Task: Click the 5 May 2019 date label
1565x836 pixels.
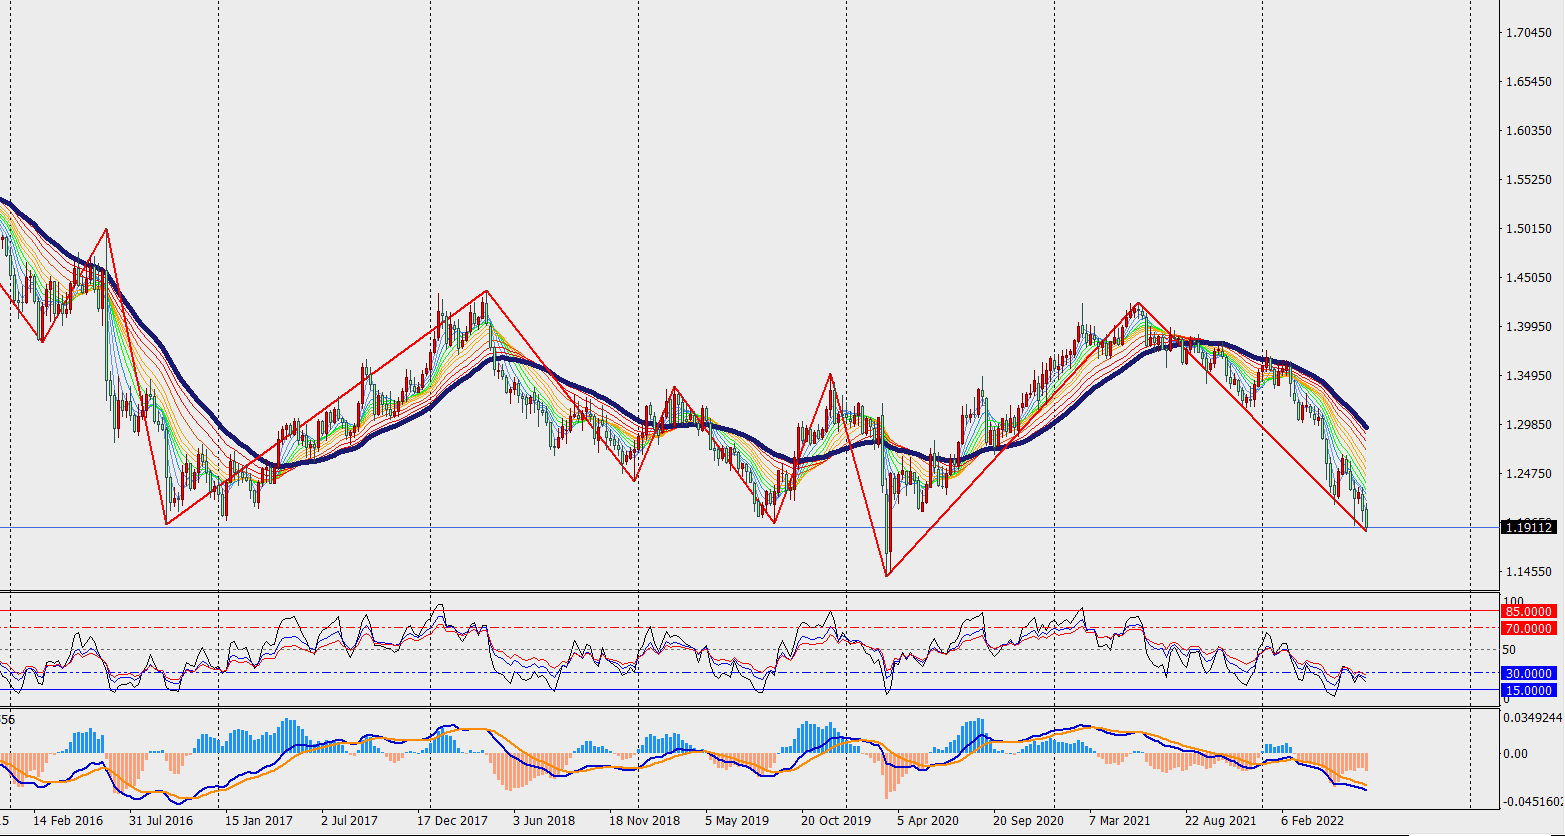Action: pyautogui.click(x=737, y=820)
